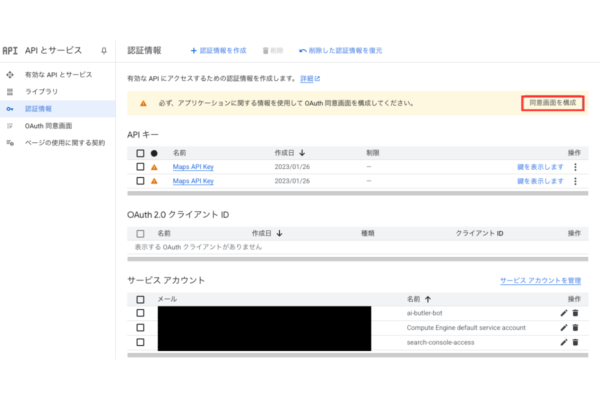Edit the ai-butler-bot service account
Screen dimensions: 600x400
click(564, 313)
